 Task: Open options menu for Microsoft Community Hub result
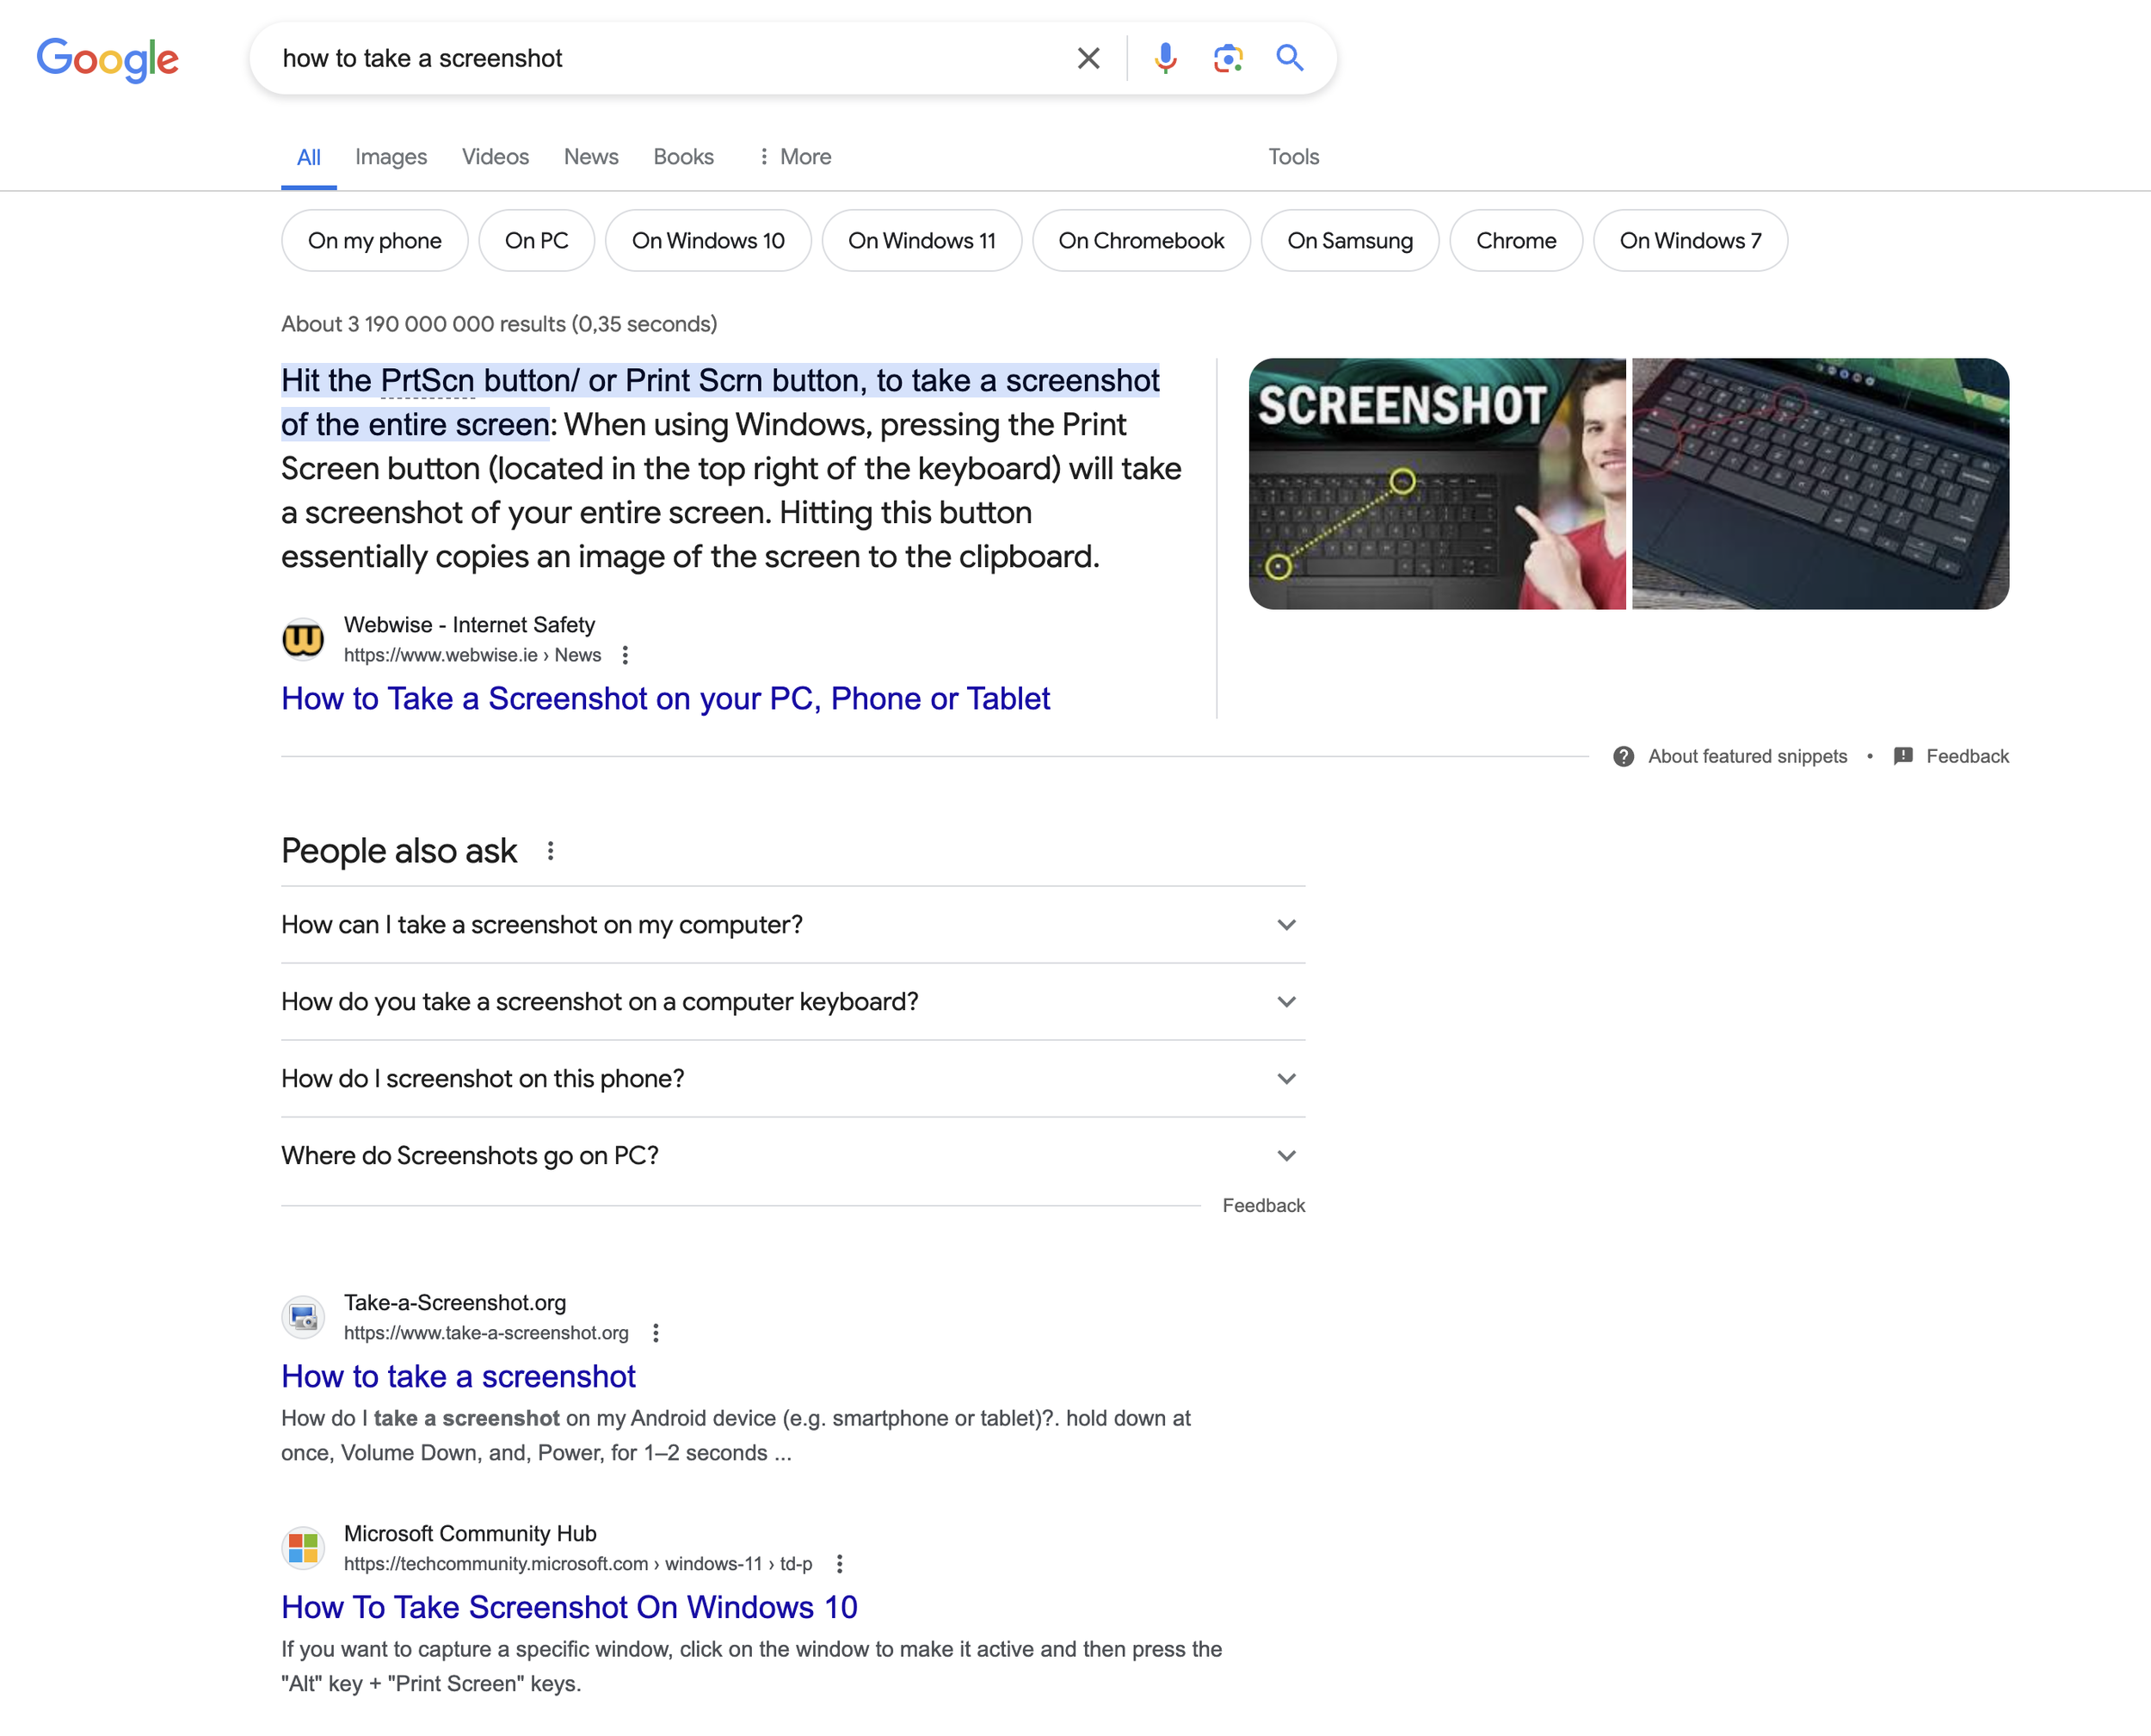click(x=839, y=1564)
